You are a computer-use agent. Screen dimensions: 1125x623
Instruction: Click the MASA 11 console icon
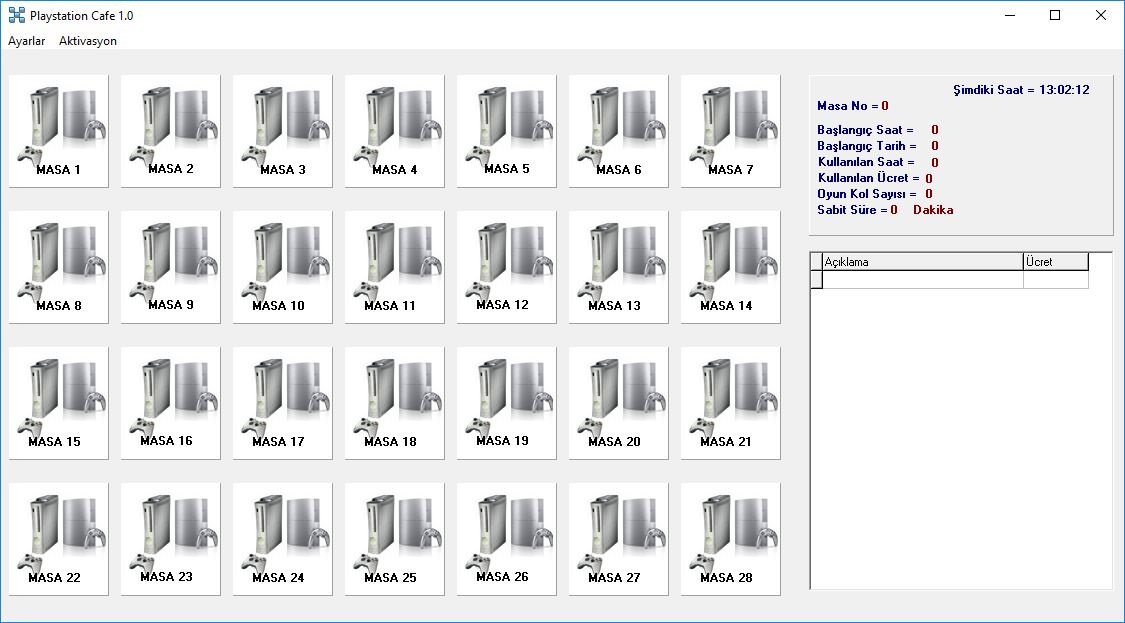coord(395,267)
